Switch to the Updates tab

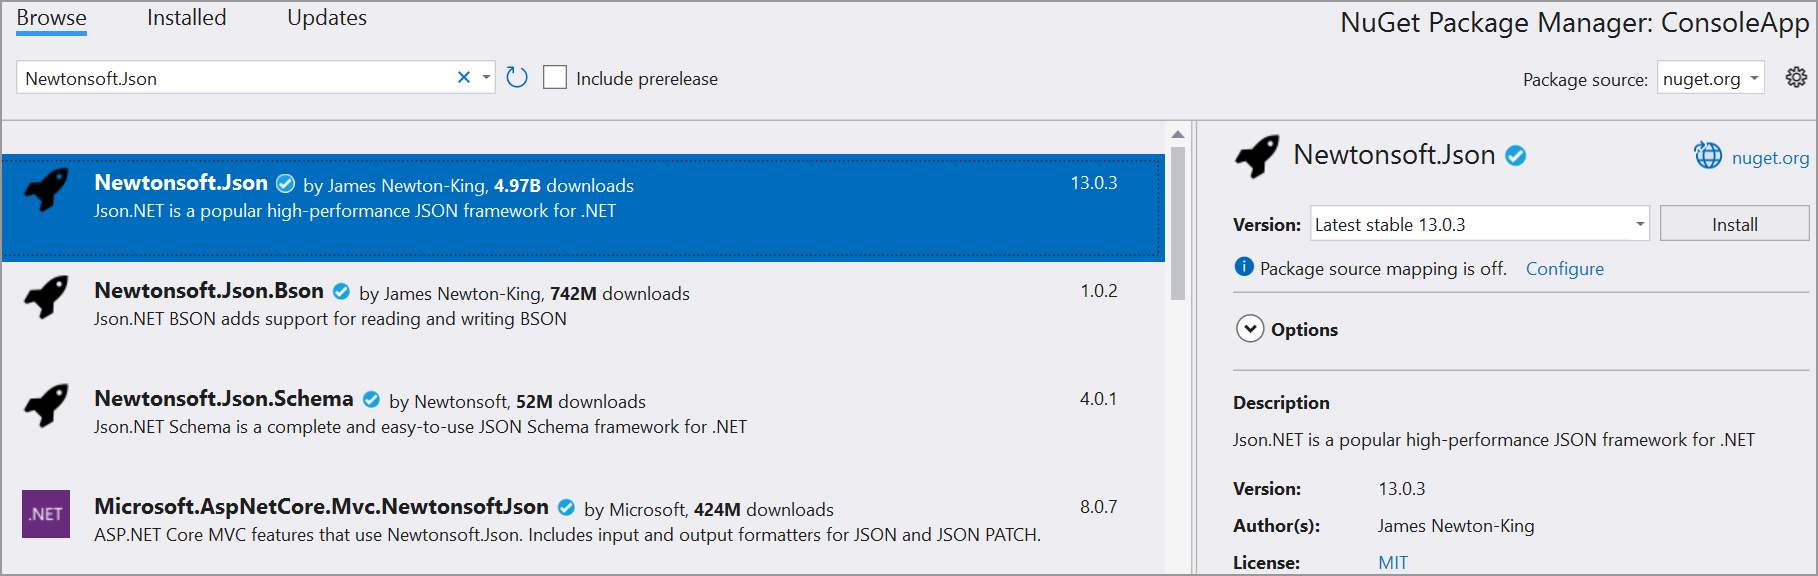coord(327,18)
